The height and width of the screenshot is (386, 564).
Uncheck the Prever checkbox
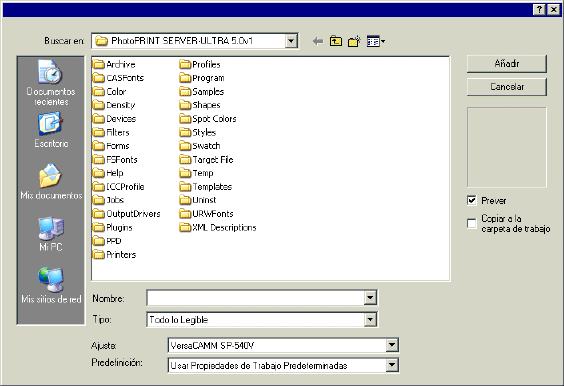pos(472,200)
